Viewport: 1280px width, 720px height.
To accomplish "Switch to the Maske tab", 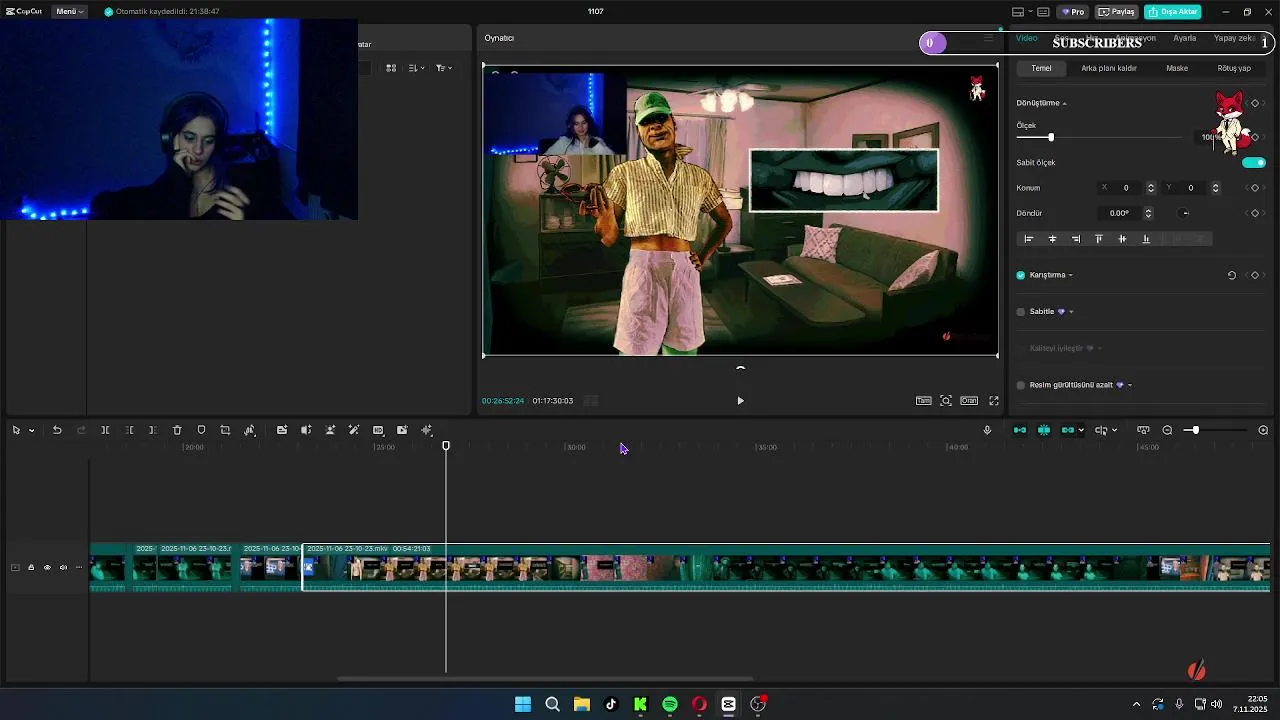I will (x=1177, y=68).
